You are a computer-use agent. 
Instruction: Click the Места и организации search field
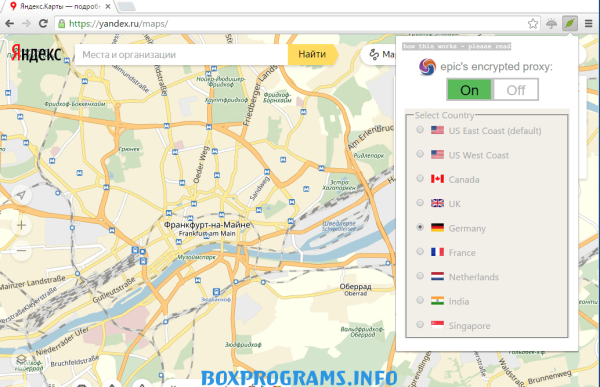pos(181,54)
